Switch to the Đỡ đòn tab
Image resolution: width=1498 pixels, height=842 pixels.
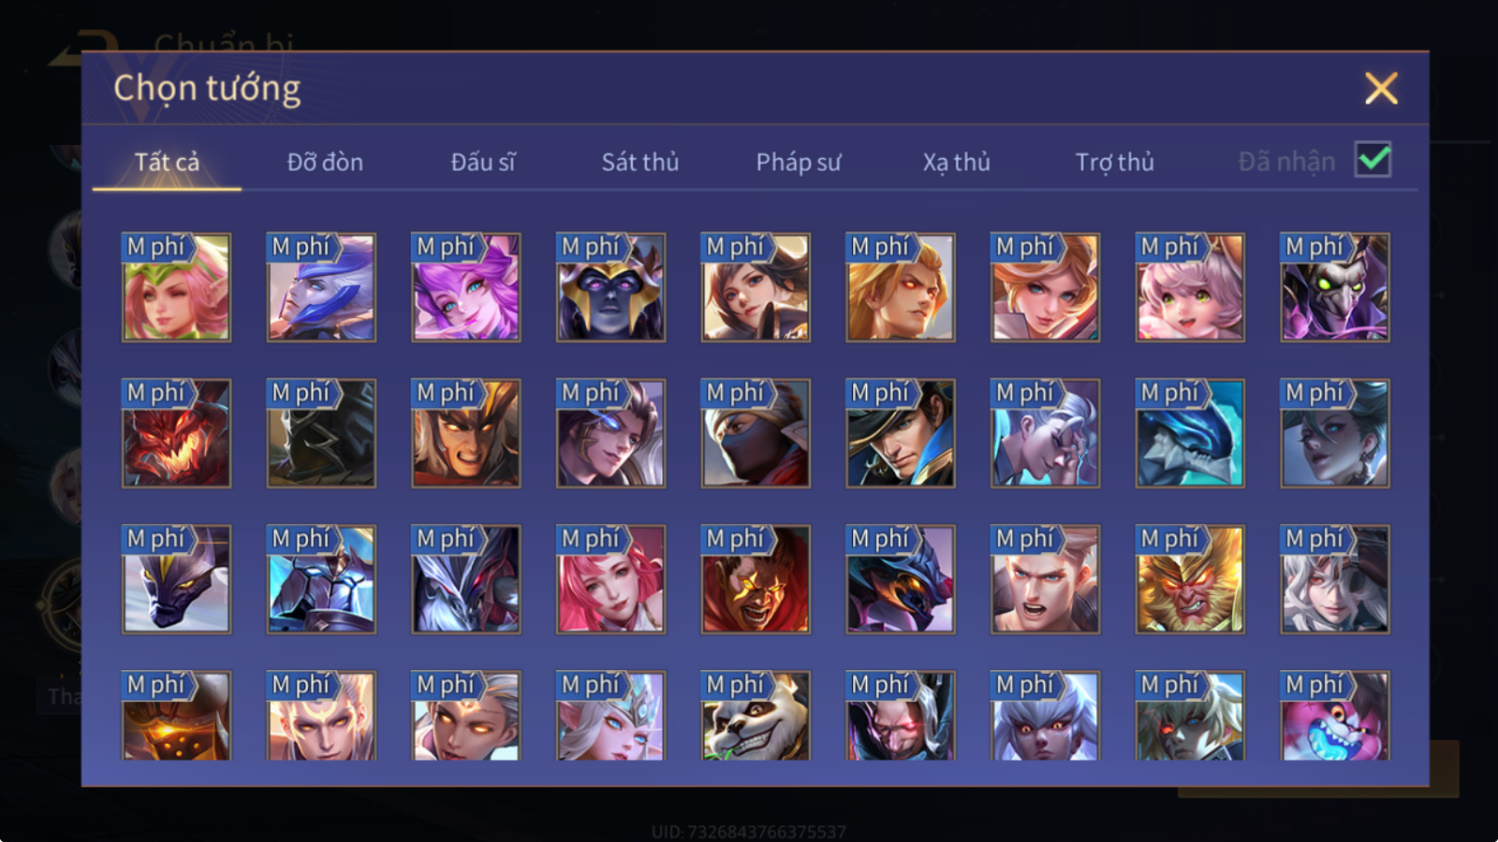click(325, 162)
